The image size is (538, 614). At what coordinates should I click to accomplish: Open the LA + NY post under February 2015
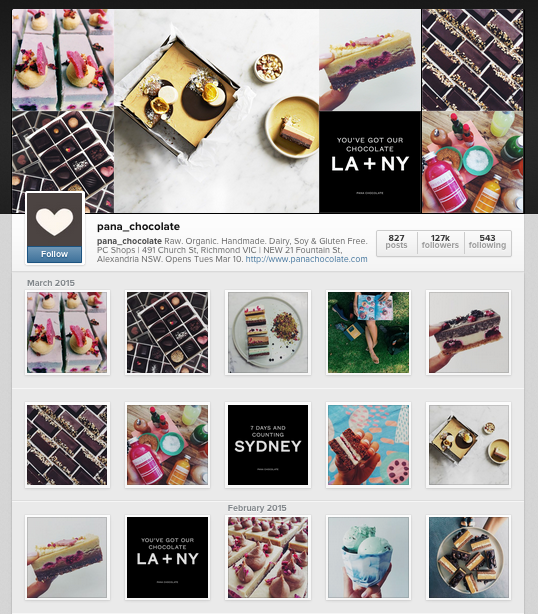pos(167,557)
